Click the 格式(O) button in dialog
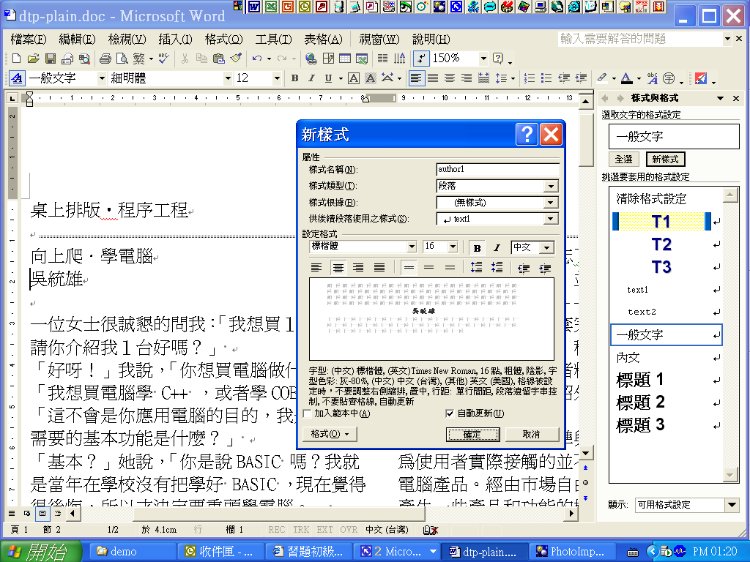This screenshot has width=750, height=562. (x=330, y=434)
